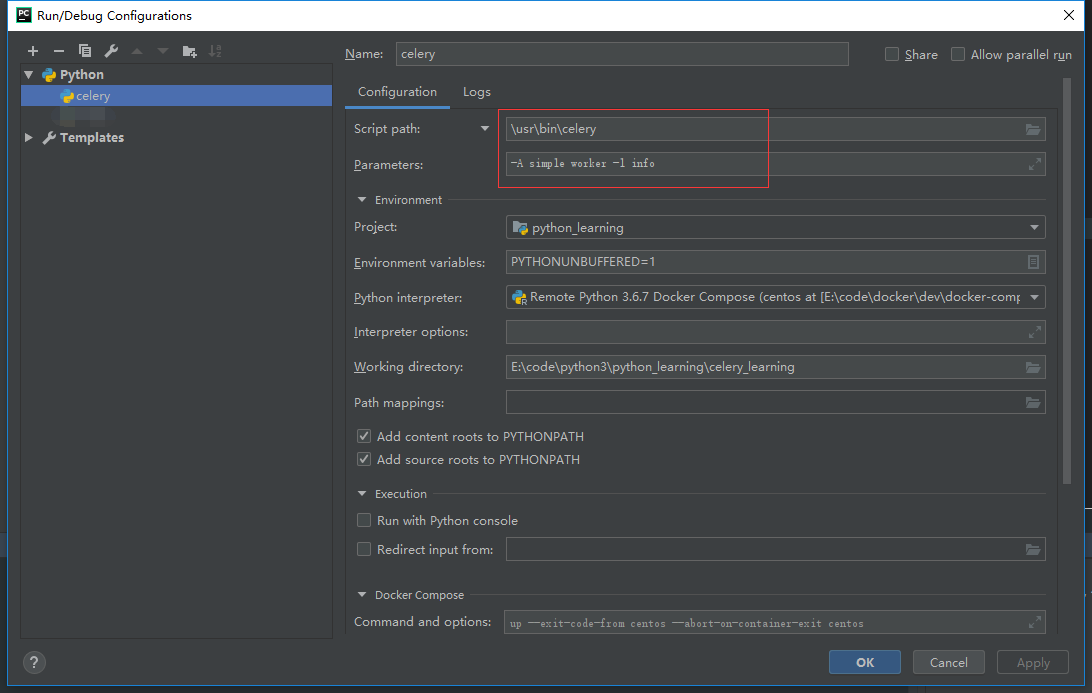Click the OK button
Viewport: 1092px width, 693px height.
point(864,662)
